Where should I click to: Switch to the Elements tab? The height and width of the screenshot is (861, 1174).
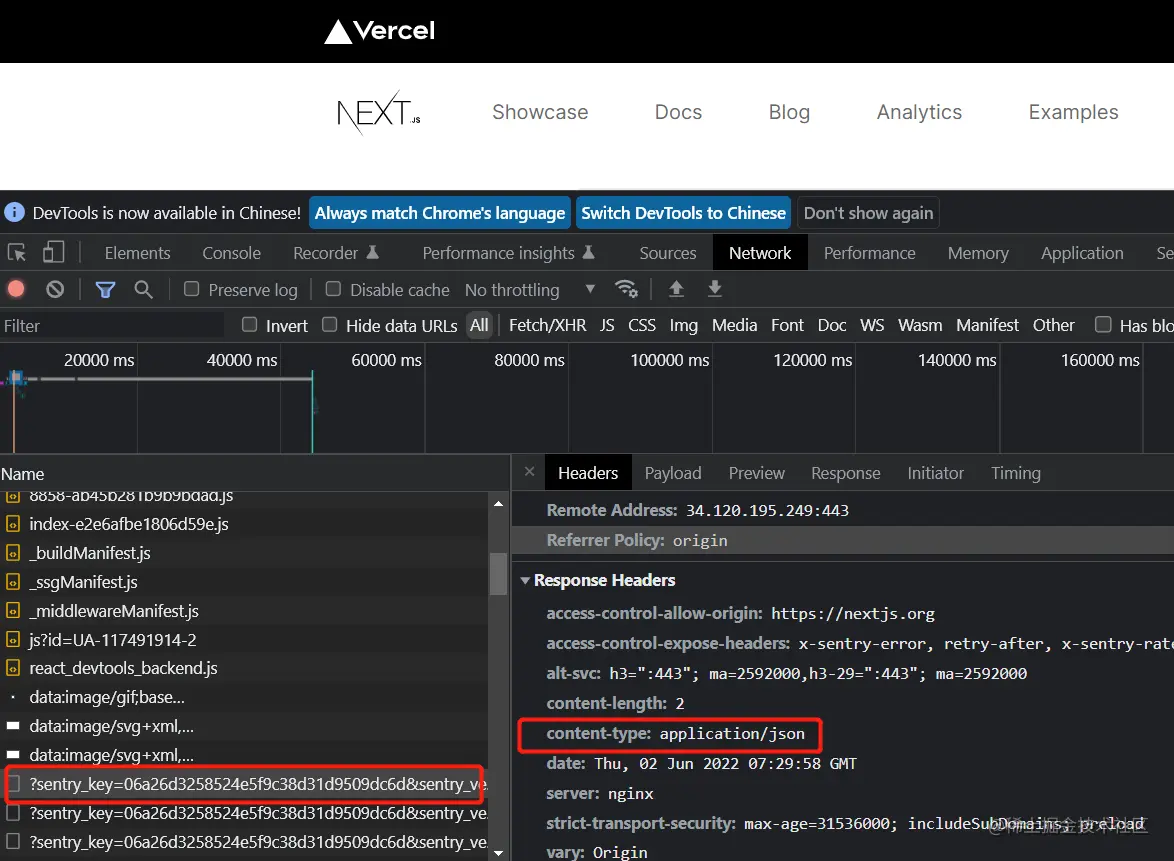[x=138, y=253]
